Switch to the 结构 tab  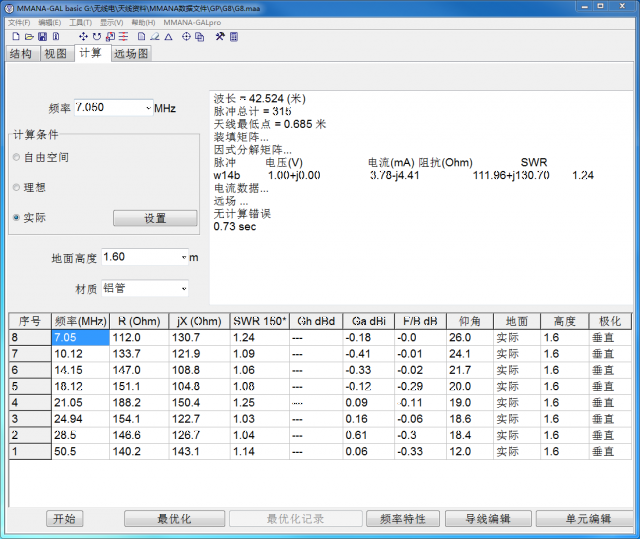click(23, 53)
